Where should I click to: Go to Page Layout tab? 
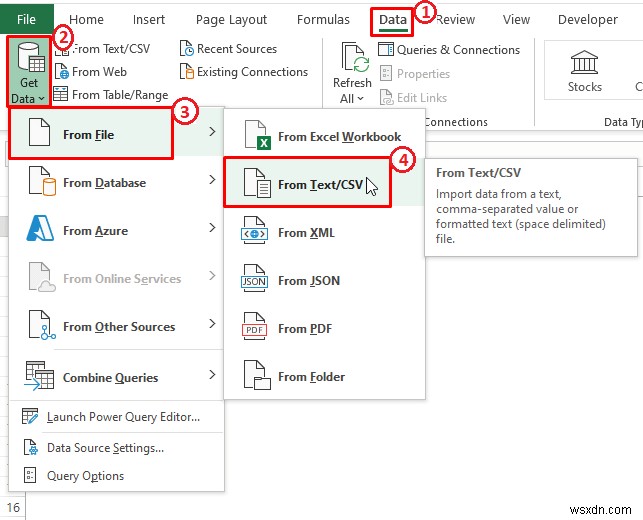pyautogui.click(x=231, y=20)
